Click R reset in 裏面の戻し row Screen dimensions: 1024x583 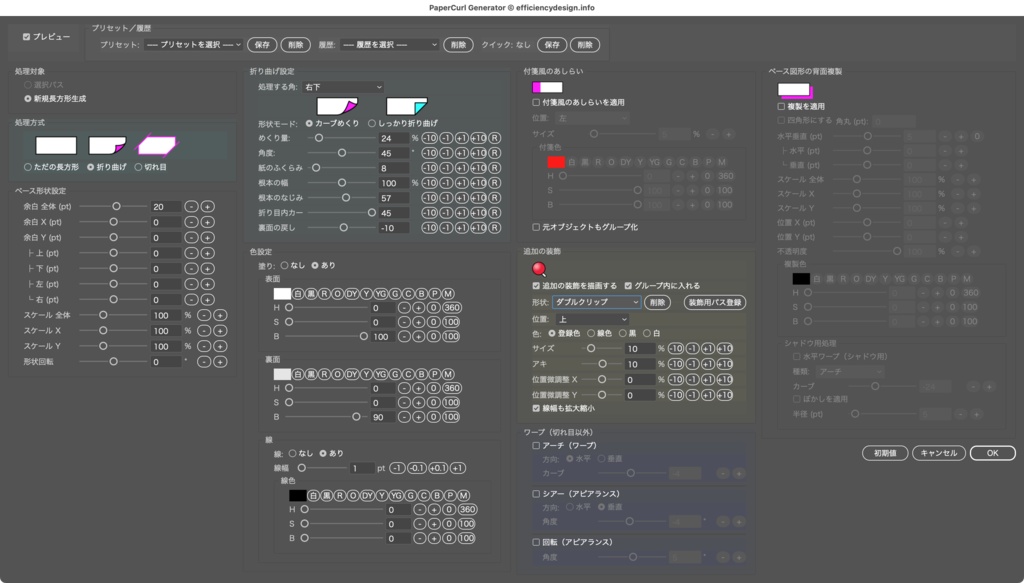point(494,228)
